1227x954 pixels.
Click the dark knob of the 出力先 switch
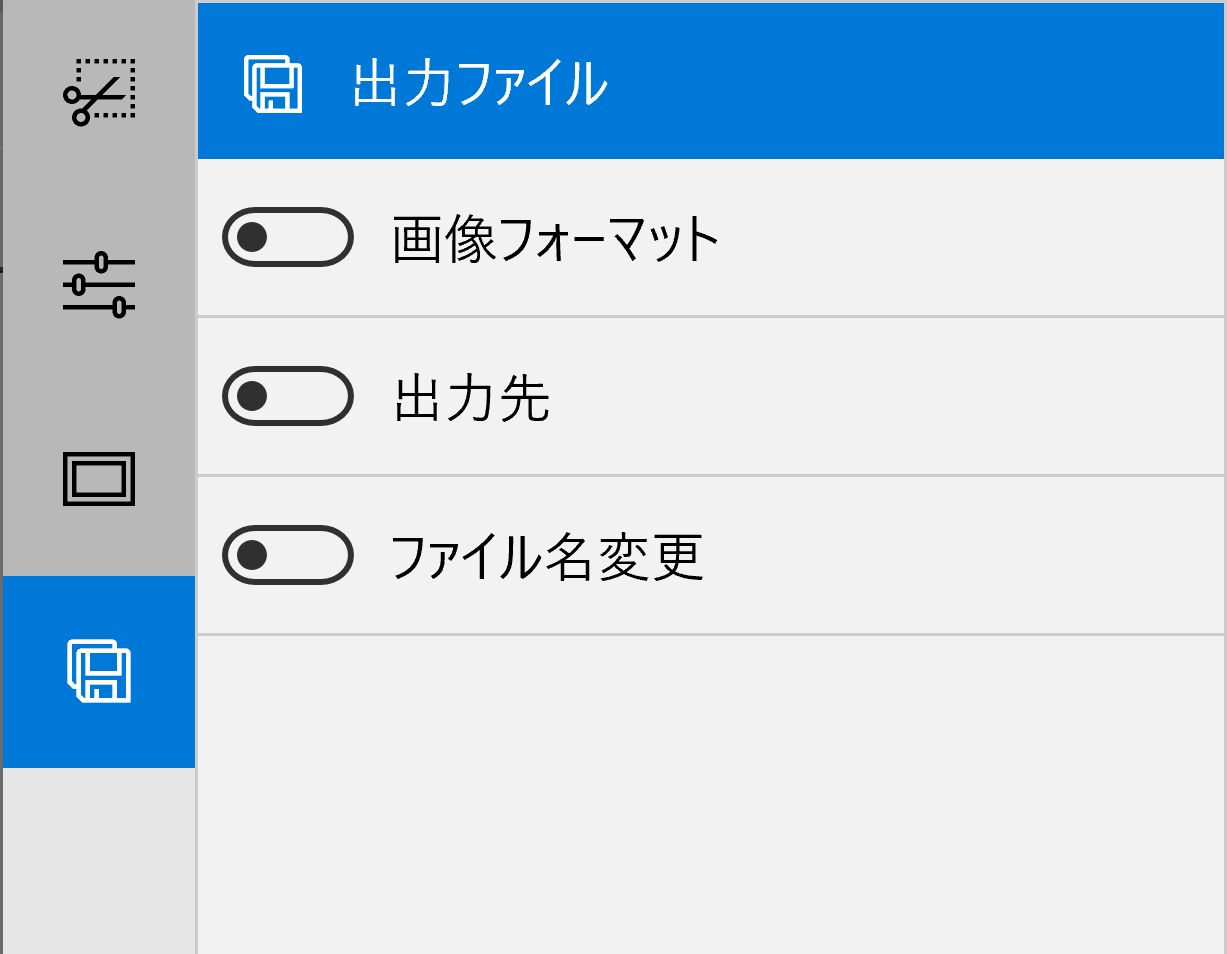(252, 396)
